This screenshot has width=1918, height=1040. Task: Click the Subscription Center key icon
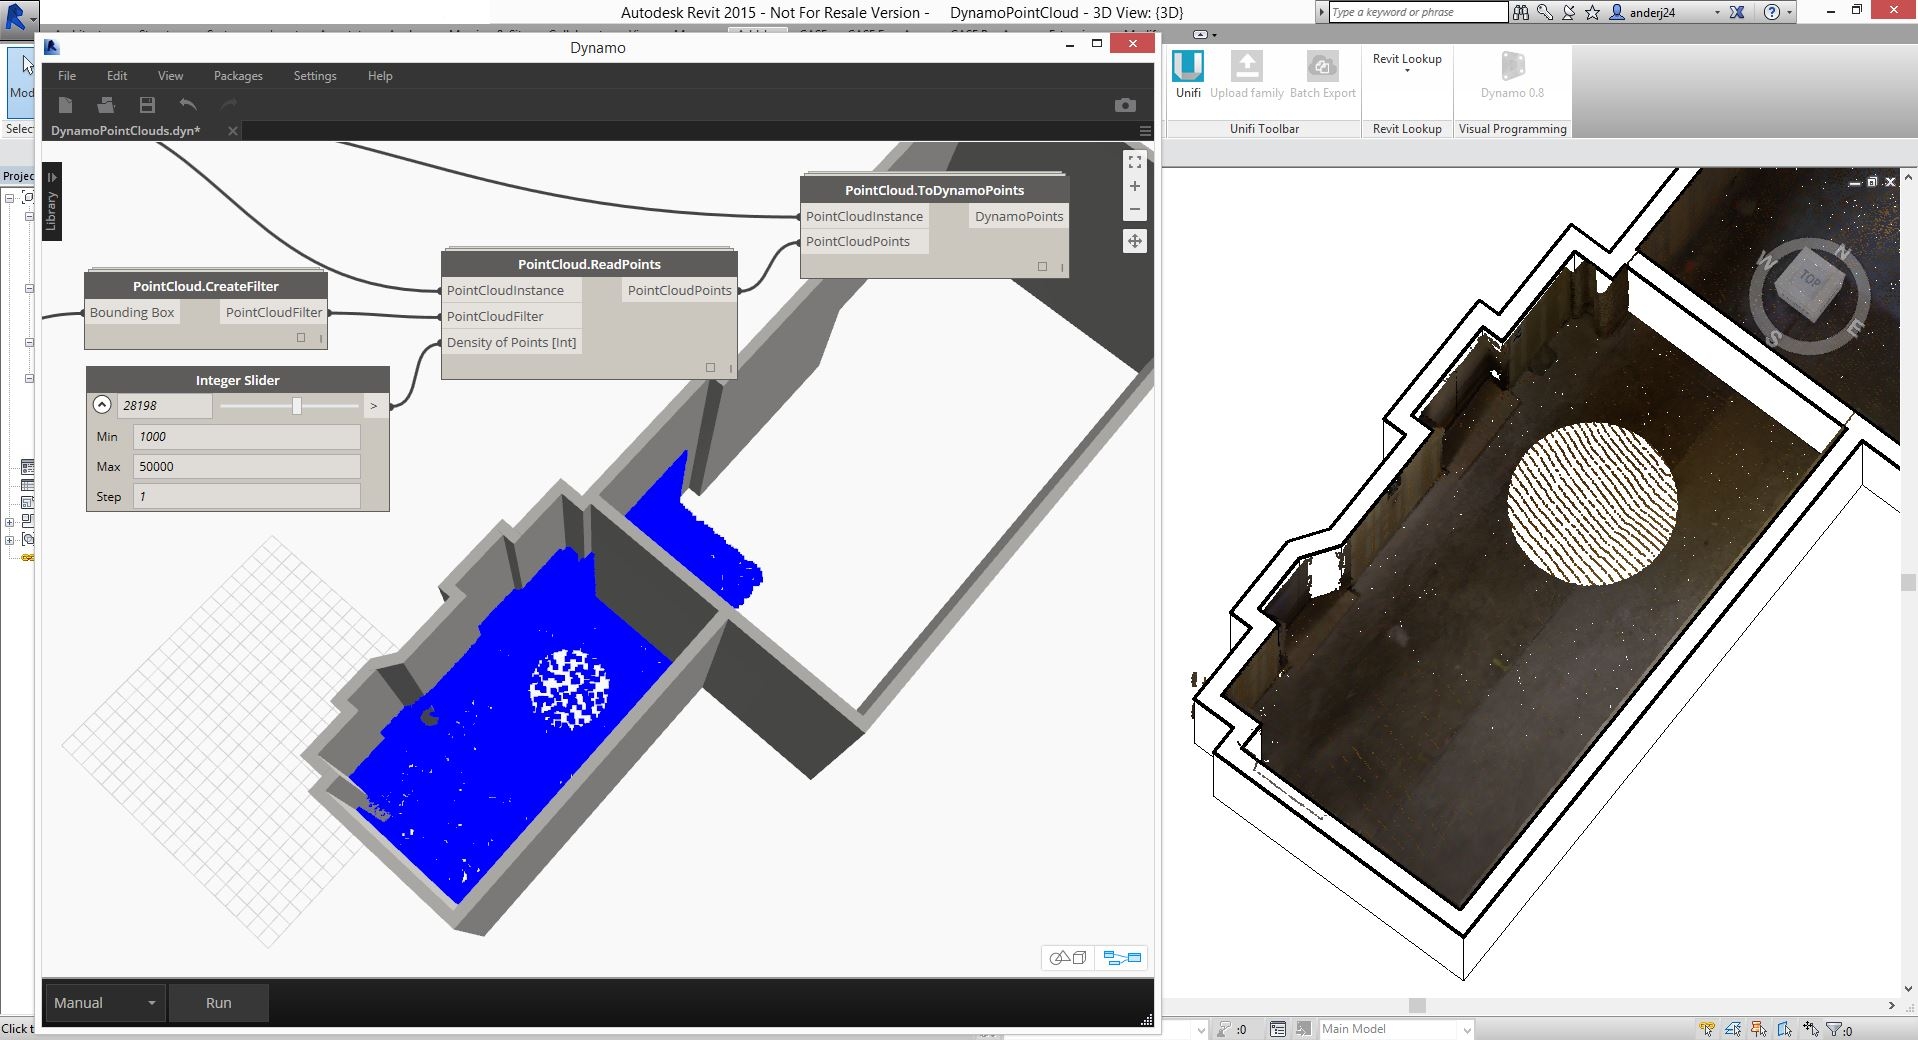click(1545, 12)
